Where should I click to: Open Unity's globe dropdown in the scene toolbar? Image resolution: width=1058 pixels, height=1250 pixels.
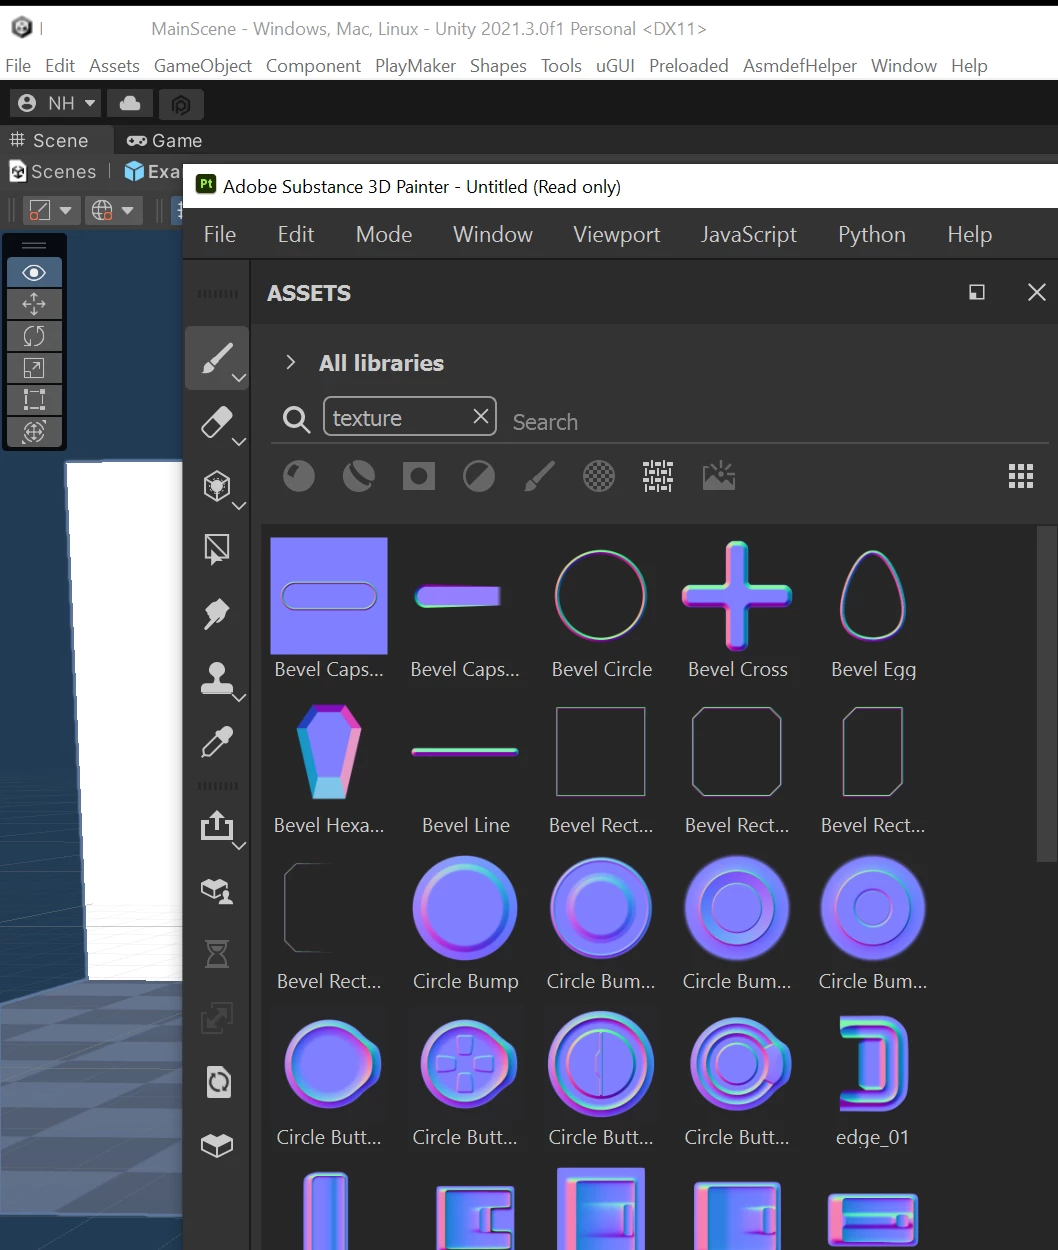(112, 210)
